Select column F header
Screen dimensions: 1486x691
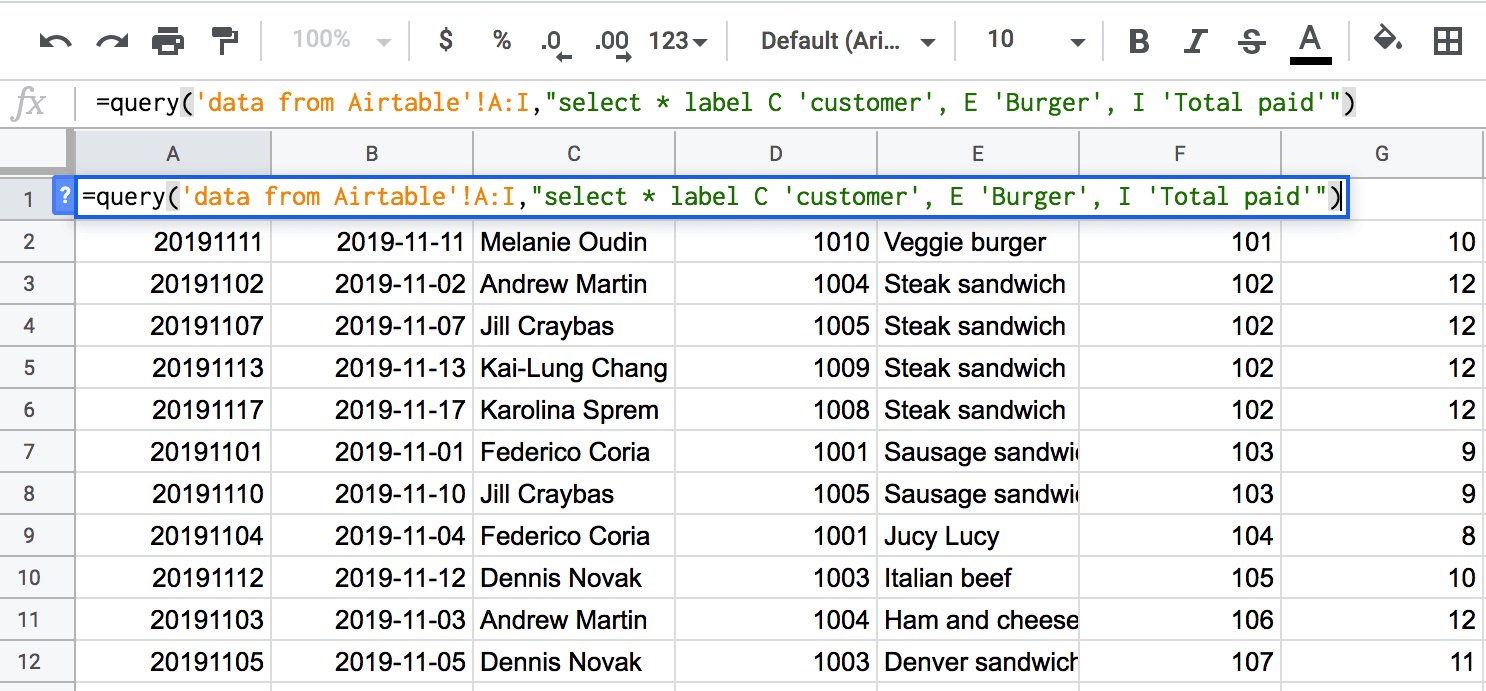tap(1180, 154)
